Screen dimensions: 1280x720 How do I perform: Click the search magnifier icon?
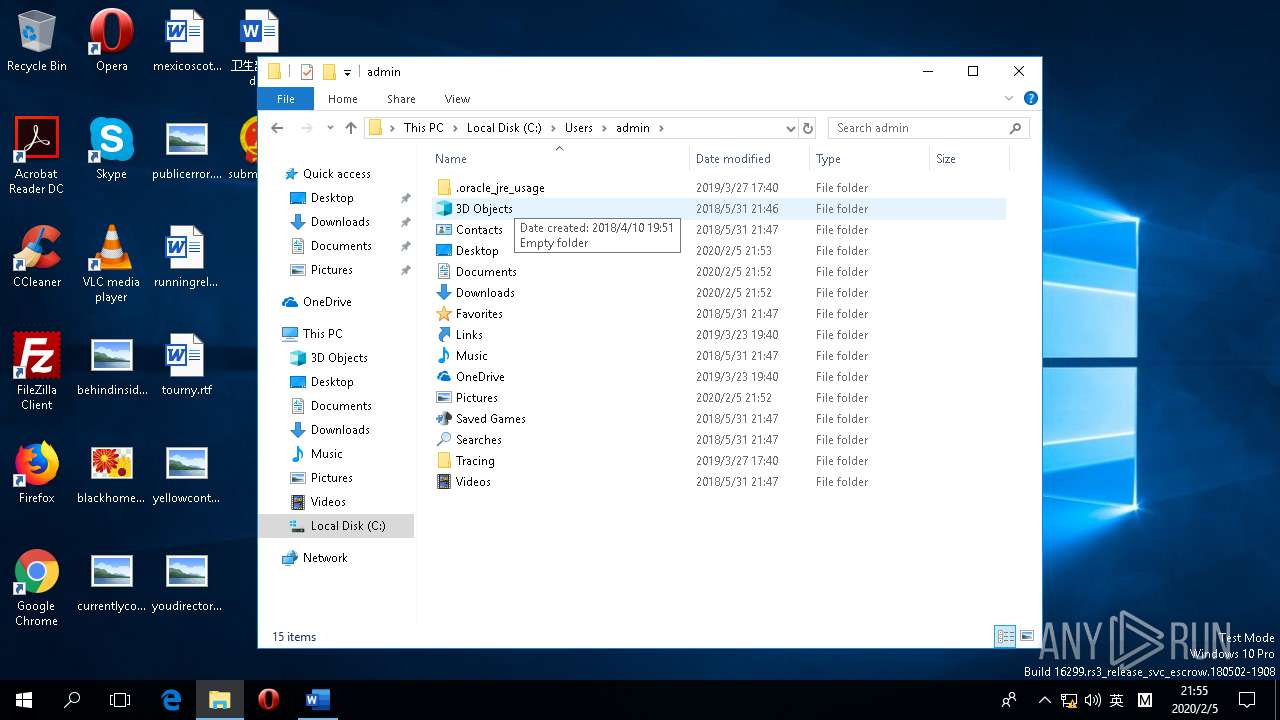point(1015,128)
